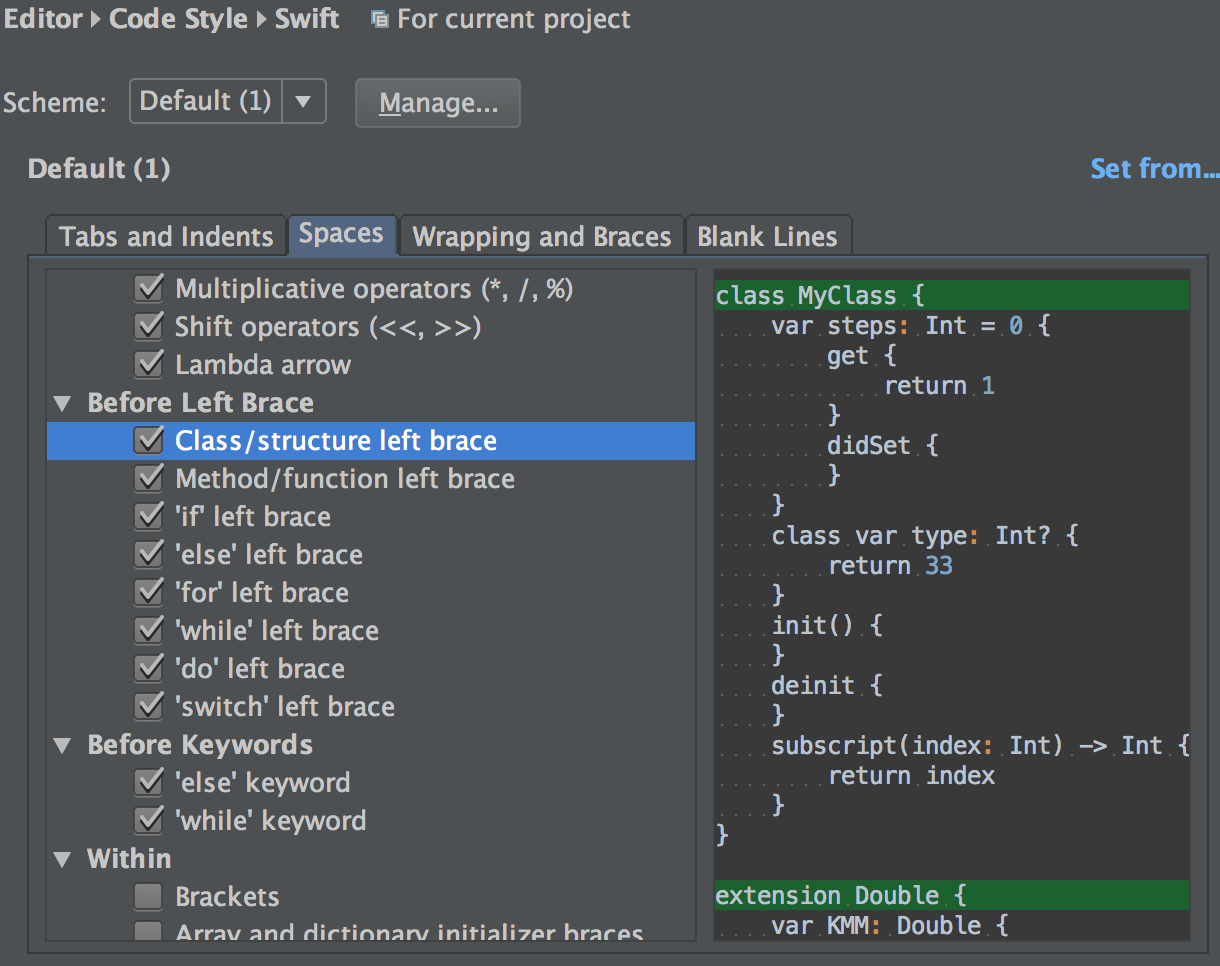Expand the Before Left Brace section triangle
Image resolution: width=1220 pixels, height=966 pixels.
(x=62, y=402)
